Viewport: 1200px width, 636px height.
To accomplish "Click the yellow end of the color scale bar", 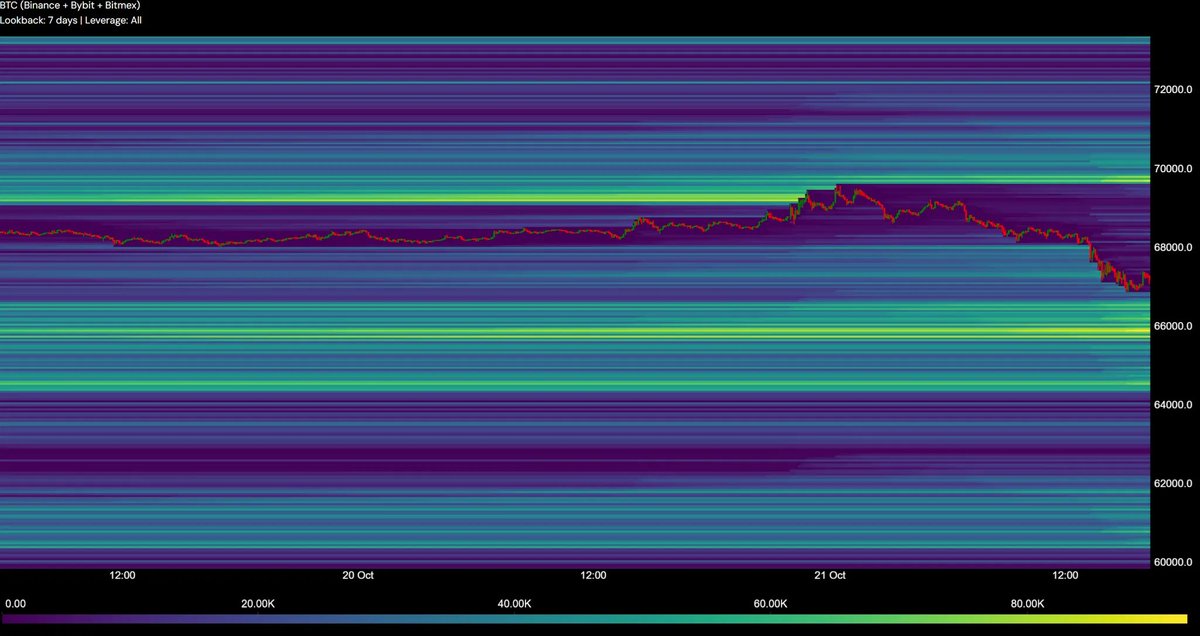I will pos(1184,619).
